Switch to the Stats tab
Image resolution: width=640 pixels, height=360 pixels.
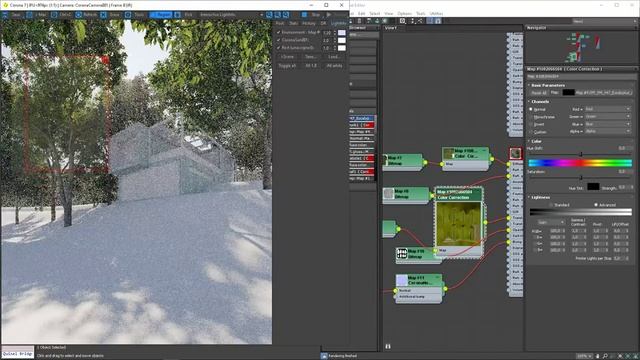293,23
